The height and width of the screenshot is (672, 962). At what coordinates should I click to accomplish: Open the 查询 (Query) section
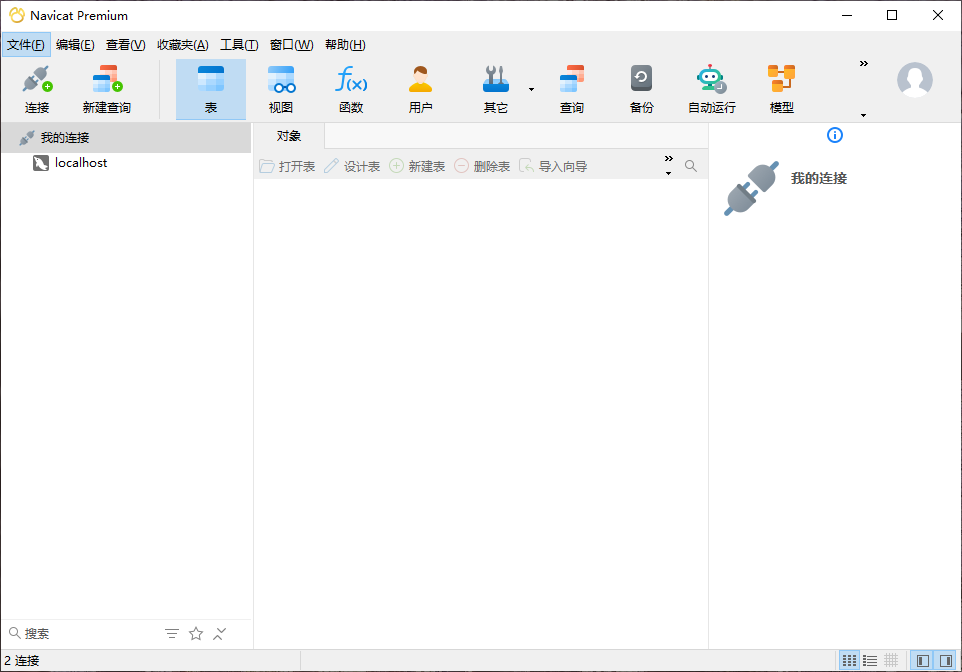click(x=572, y=90)
